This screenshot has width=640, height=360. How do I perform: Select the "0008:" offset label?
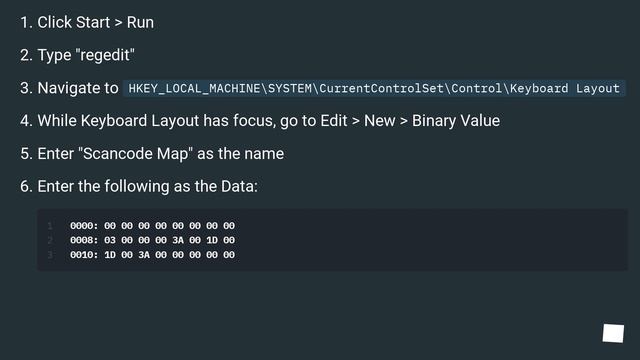(84, 240)
